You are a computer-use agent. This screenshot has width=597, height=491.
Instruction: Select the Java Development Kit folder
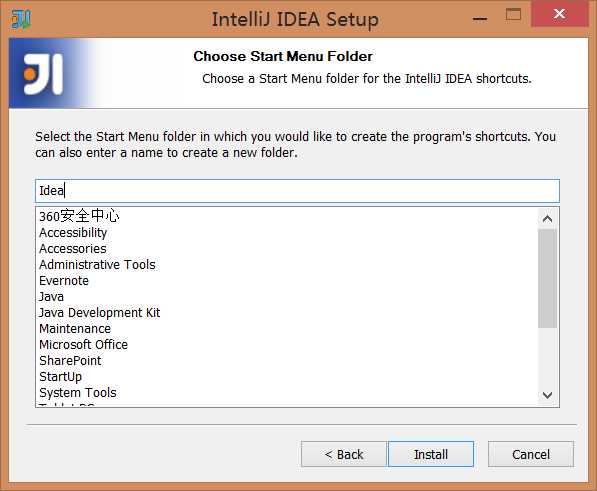pyautogui.click(x=99, y=312)
